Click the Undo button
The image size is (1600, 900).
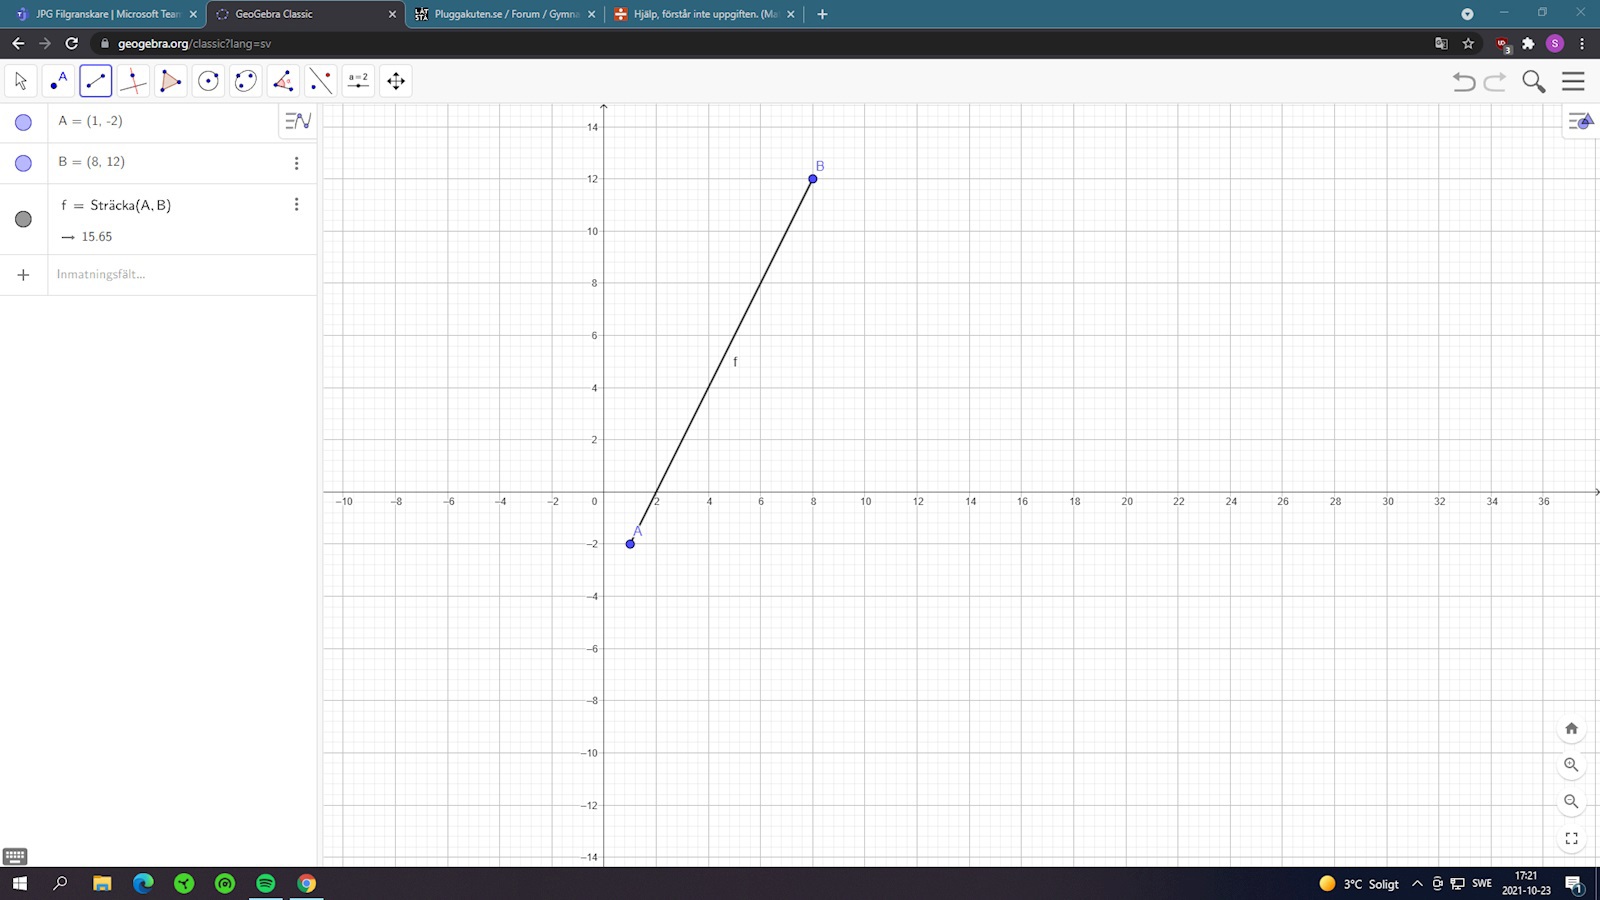(1464, 81)
